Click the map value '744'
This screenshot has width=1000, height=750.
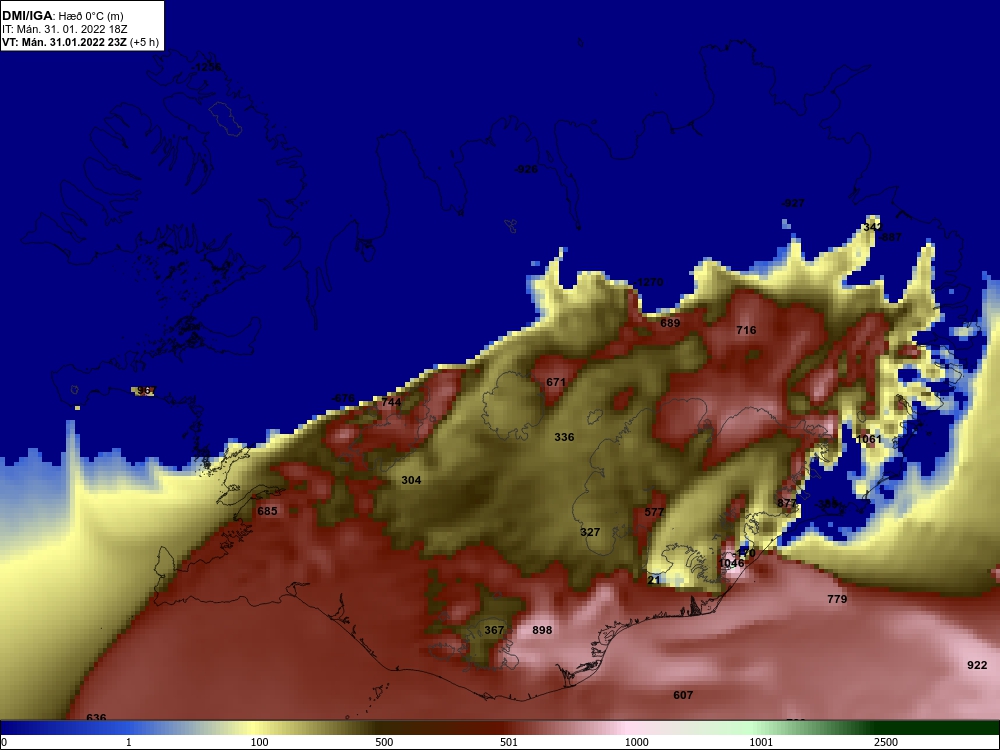click(392, 402)
